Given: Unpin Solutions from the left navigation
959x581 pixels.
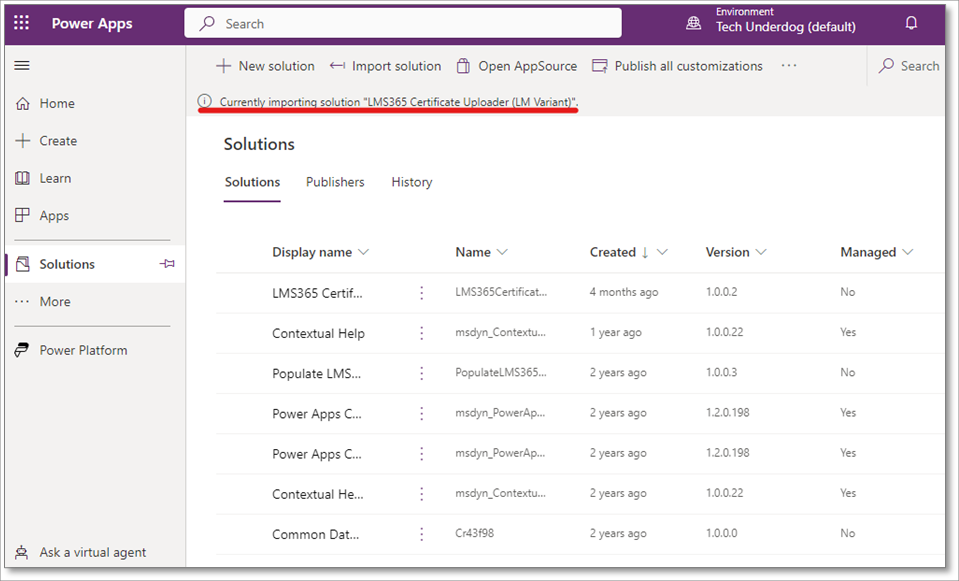Looking at the screenshot, I should coord(167,264).
